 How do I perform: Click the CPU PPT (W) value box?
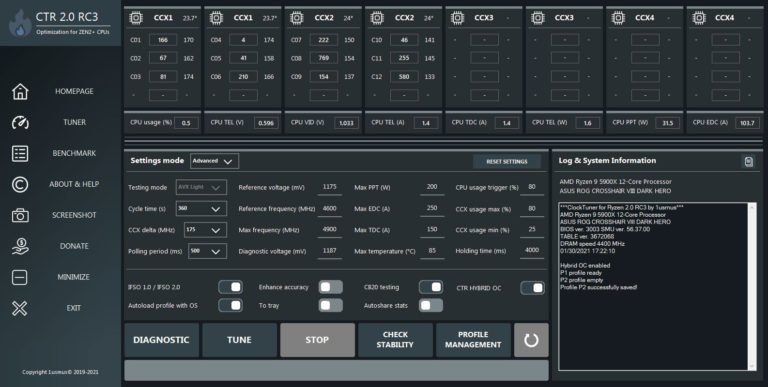pyautogui.click(x=668, y=123)
